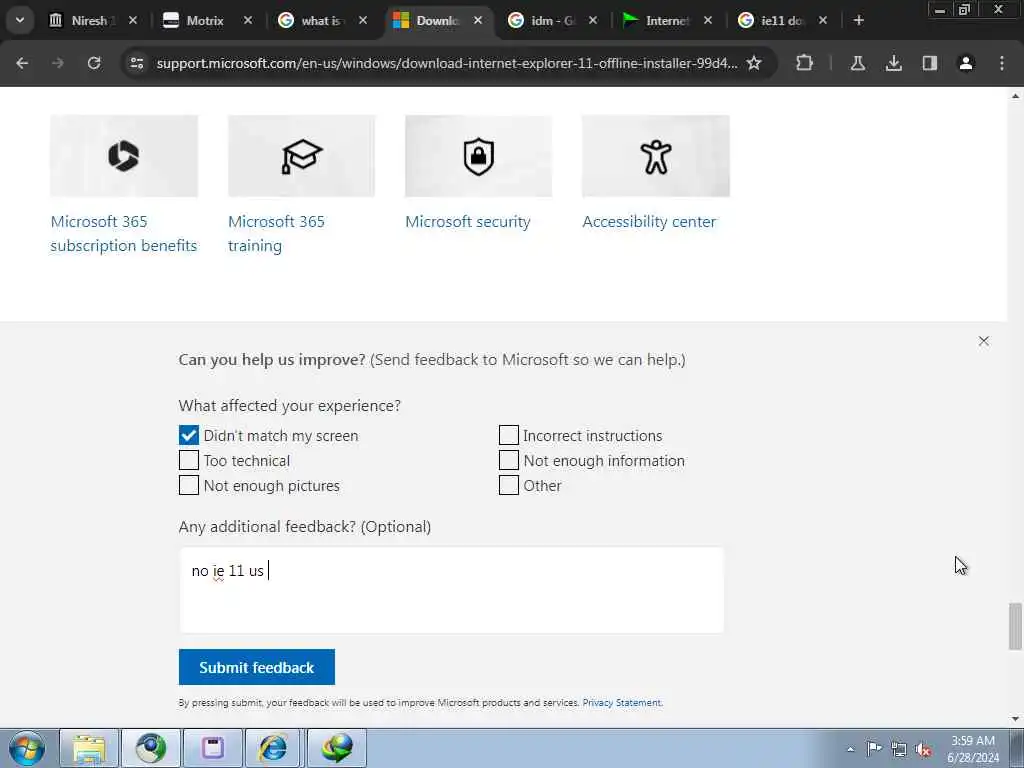Check Not enough information option
The height and width of the screenshot is (768, 1024).
[509, 460]
